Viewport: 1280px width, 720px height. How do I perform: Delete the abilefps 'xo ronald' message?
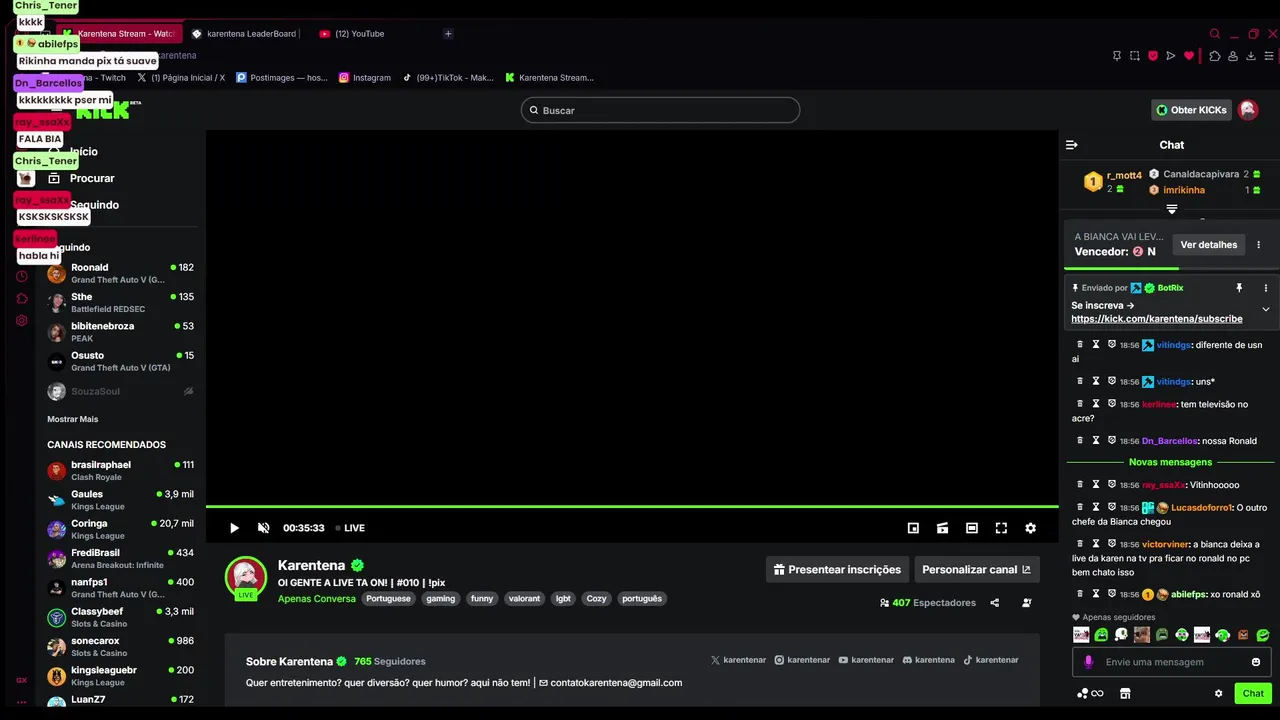[1080, 594]
